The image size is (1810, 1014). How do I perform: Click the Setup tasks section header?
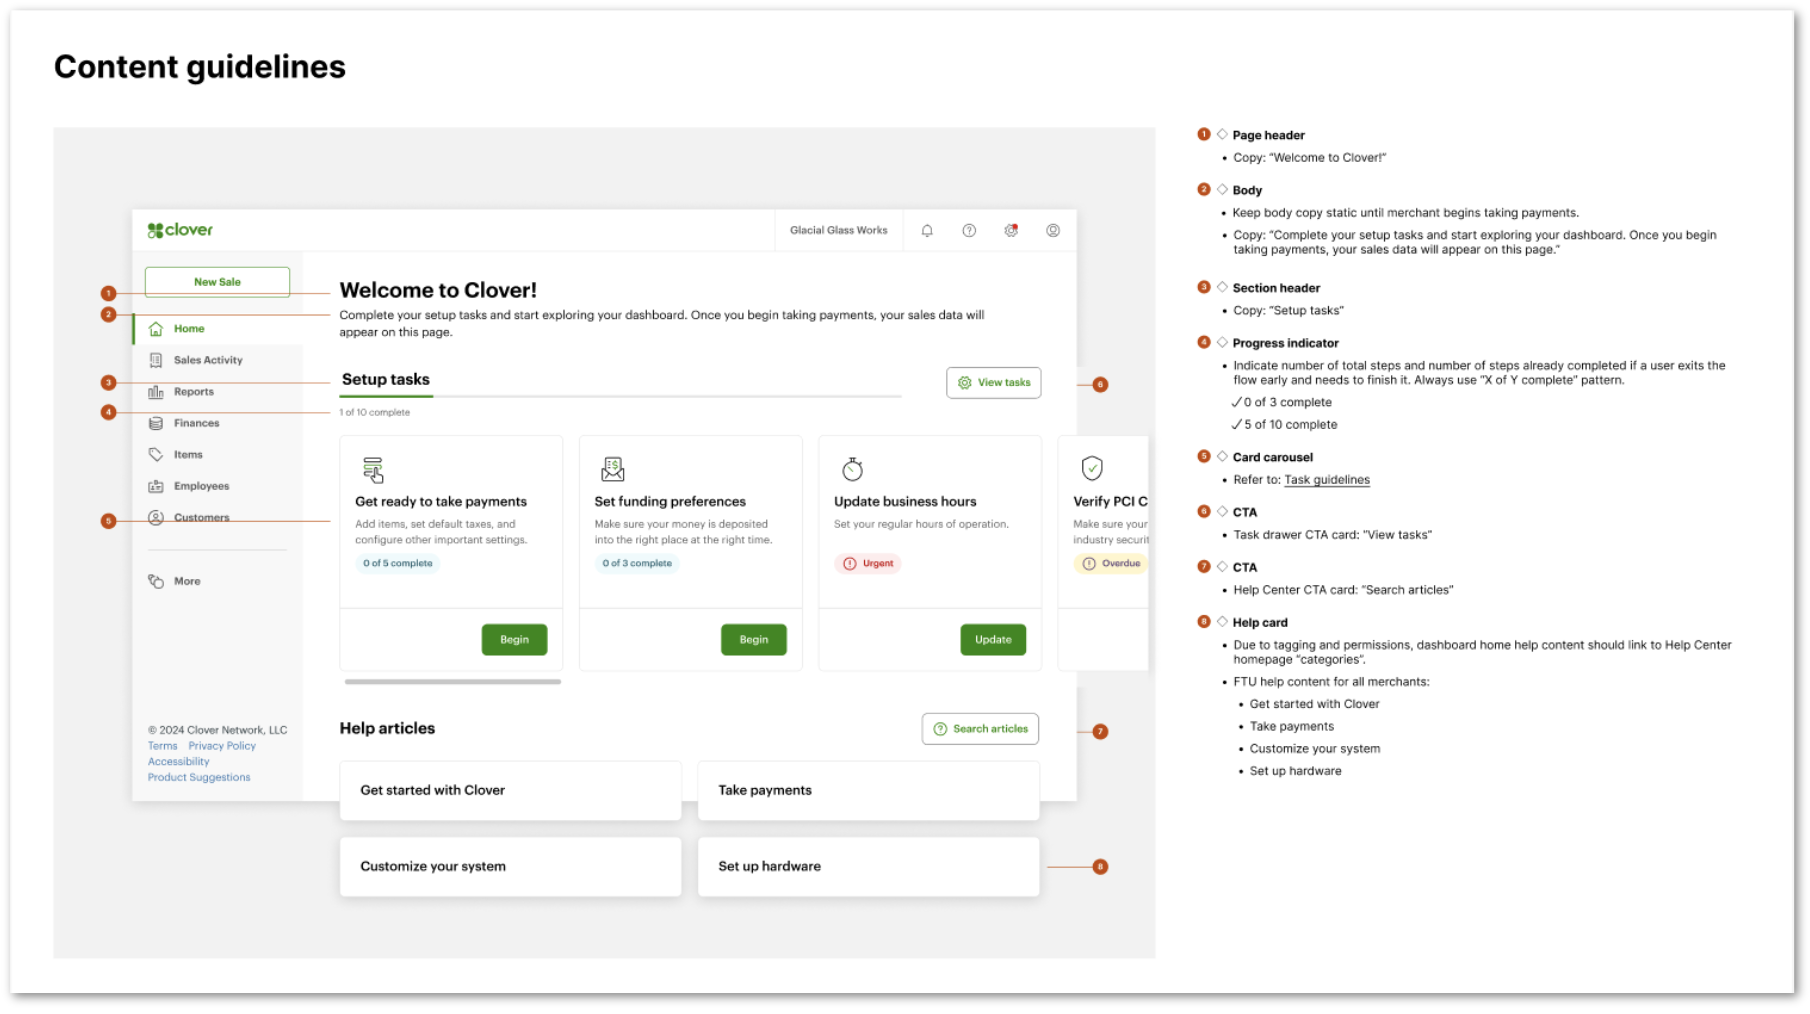click(386, 380)
